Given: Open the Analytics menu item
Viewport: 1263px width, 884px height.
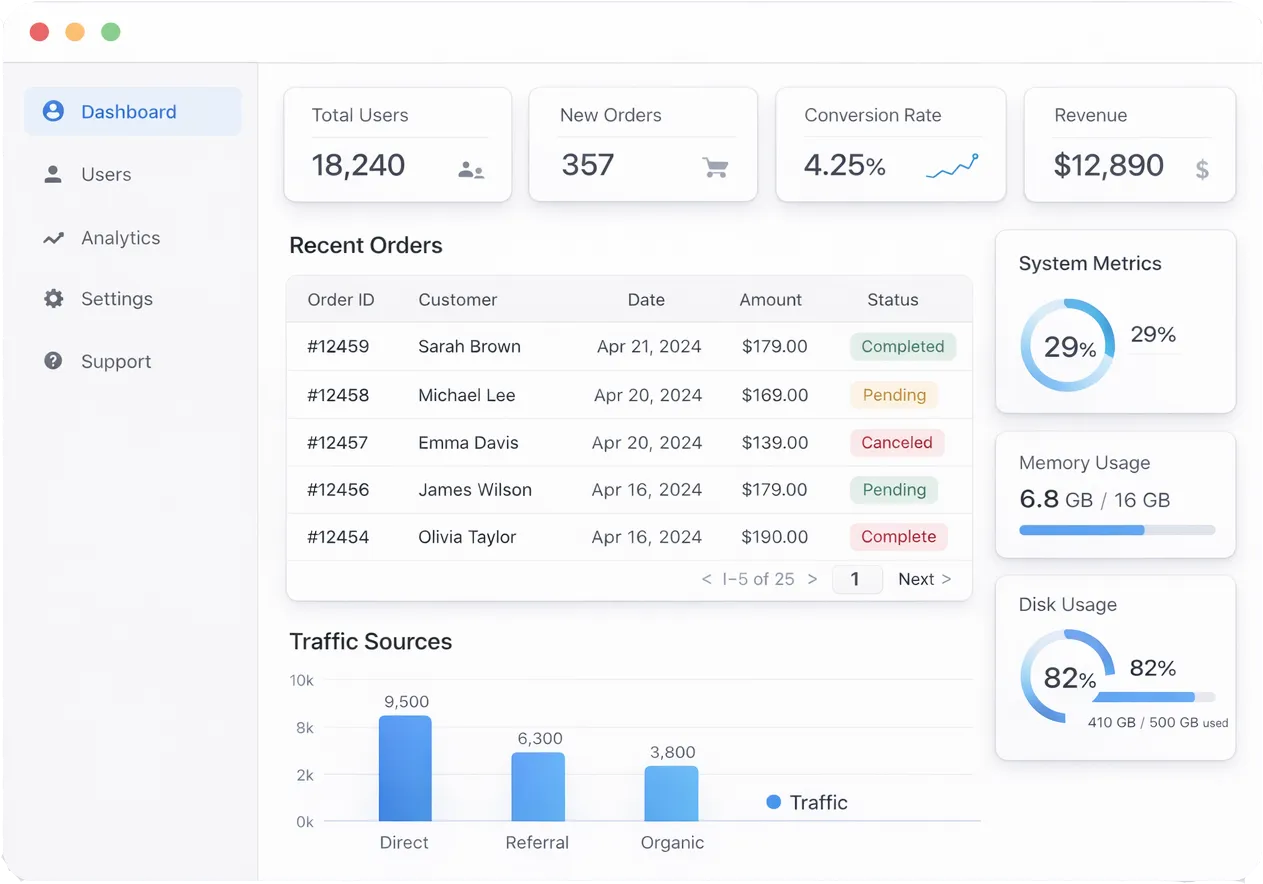Looking at the screenshot, I should (120, 238).
